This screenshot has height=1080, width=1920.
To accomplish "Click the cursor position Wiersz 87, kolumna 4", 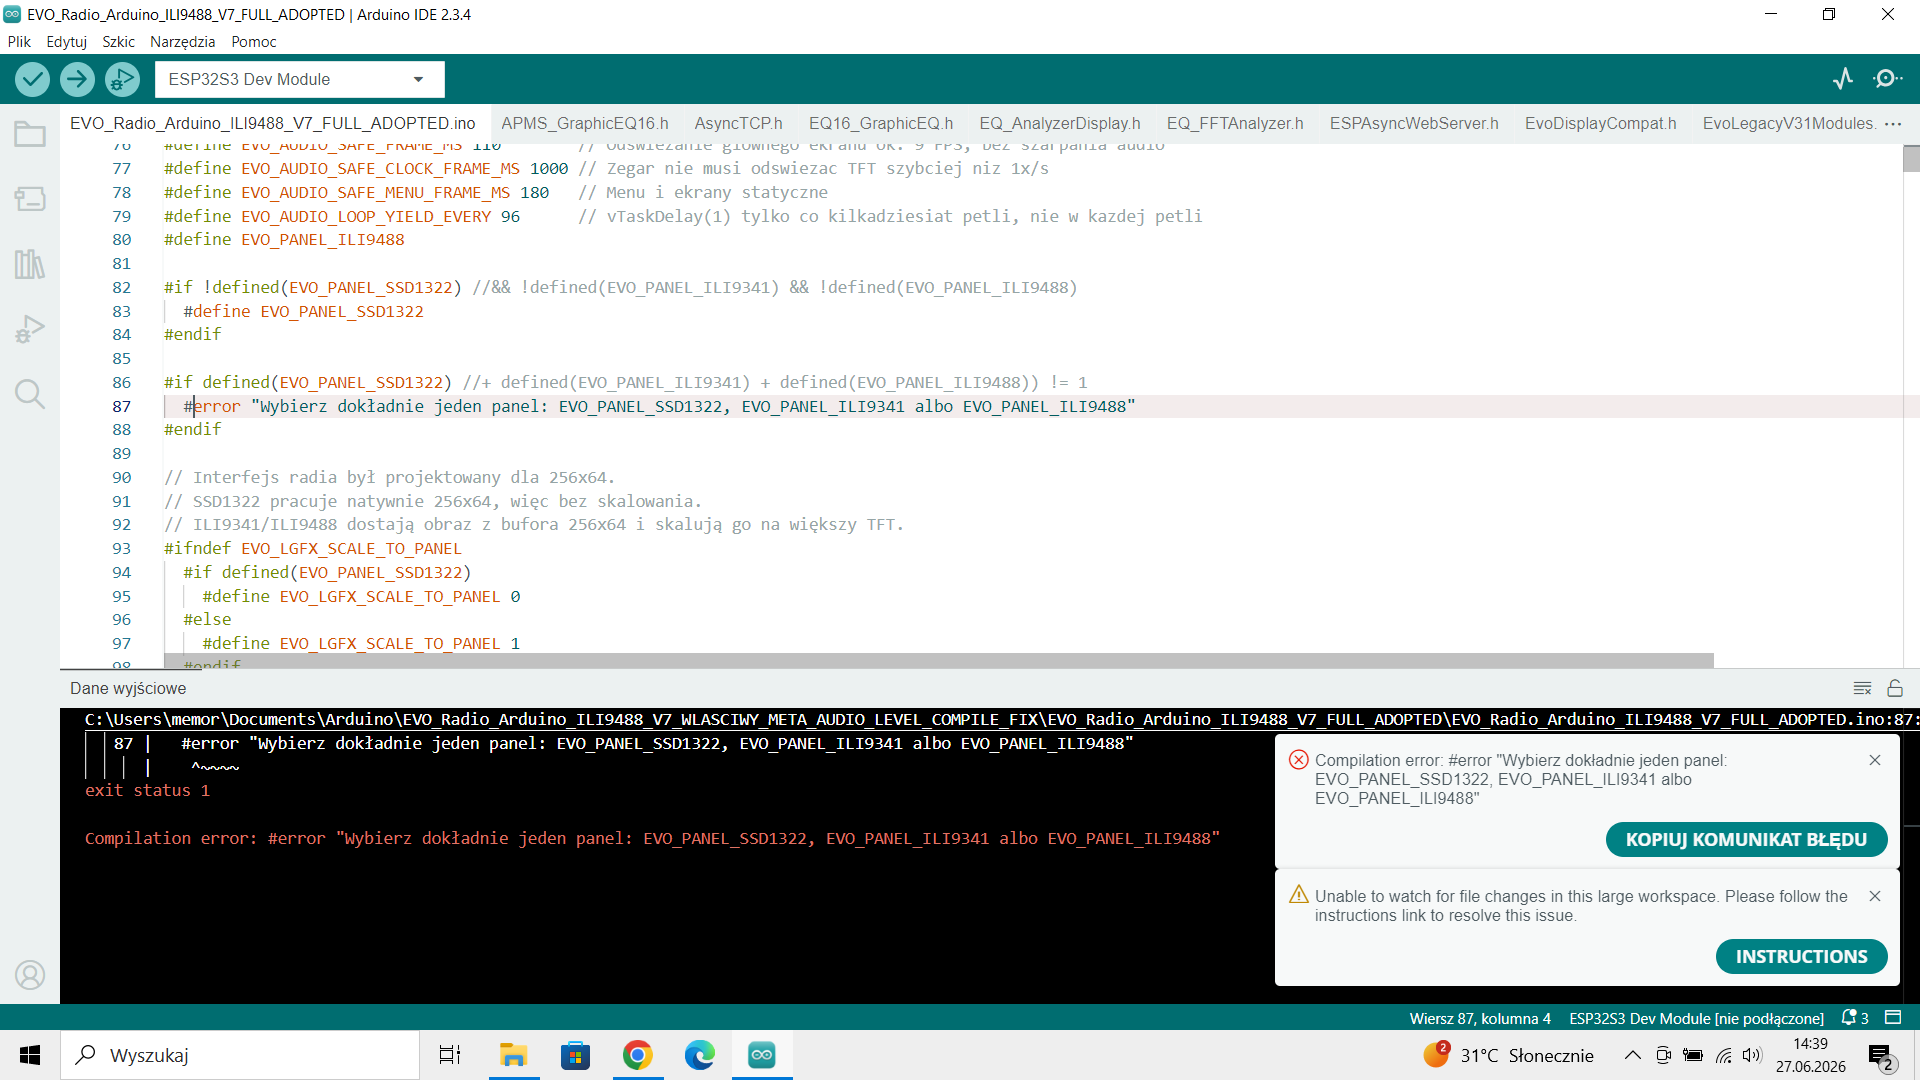I will [x=1480, y=1018].
